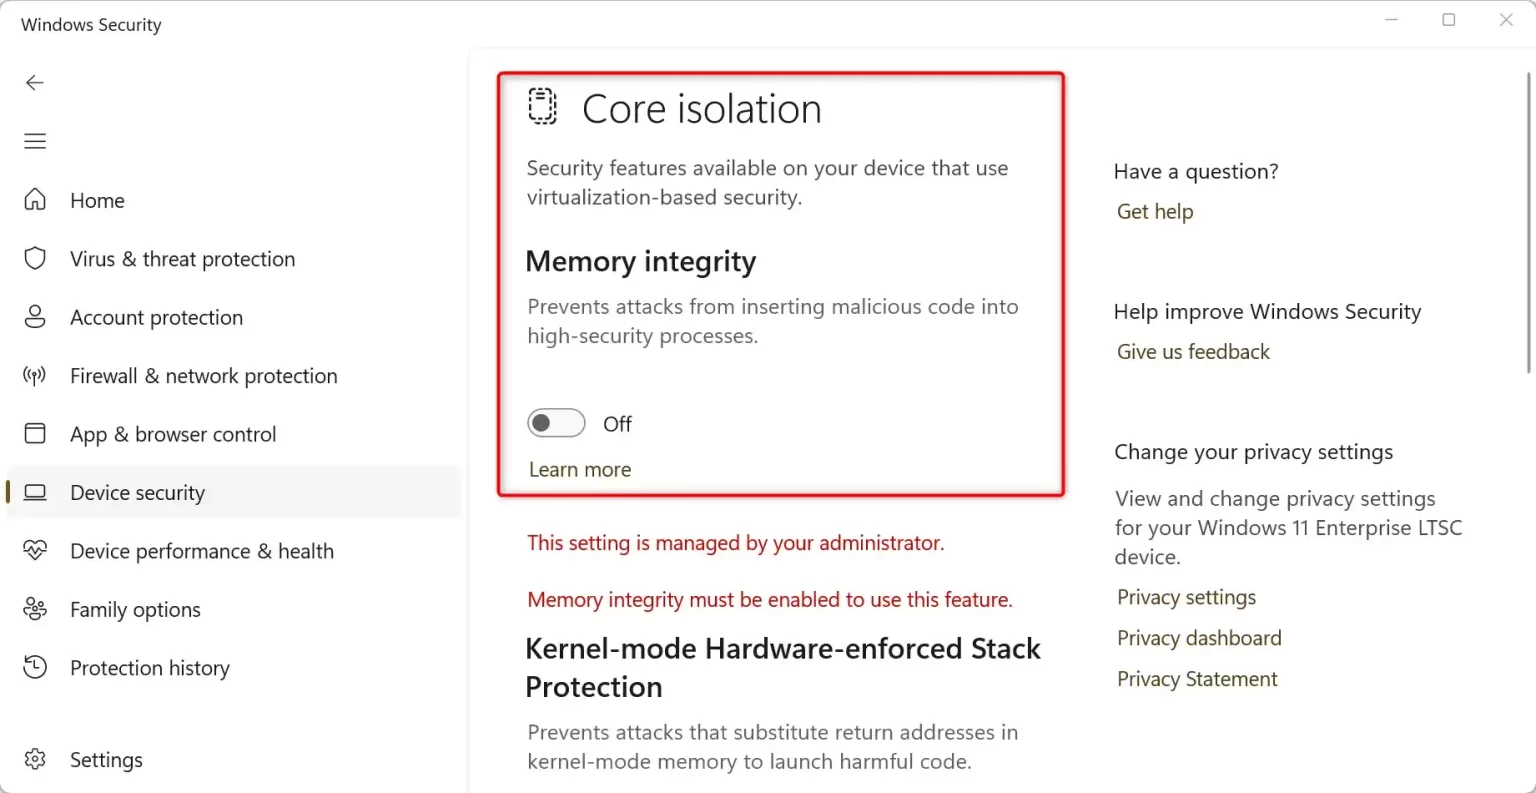Click the back arrow icon
Image resolution: width=1536 pixels, height=793 pixels.
point(35,83)
